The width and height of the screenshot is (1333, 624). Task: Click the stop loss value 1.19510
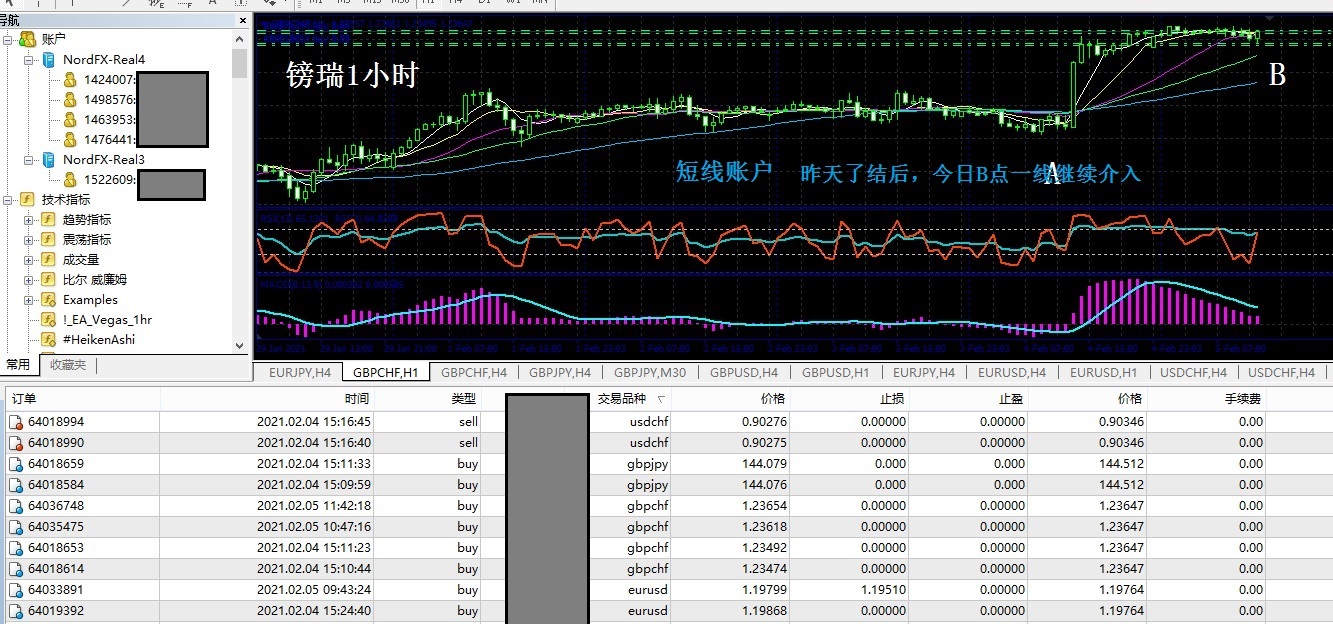[x=884, y=590]
